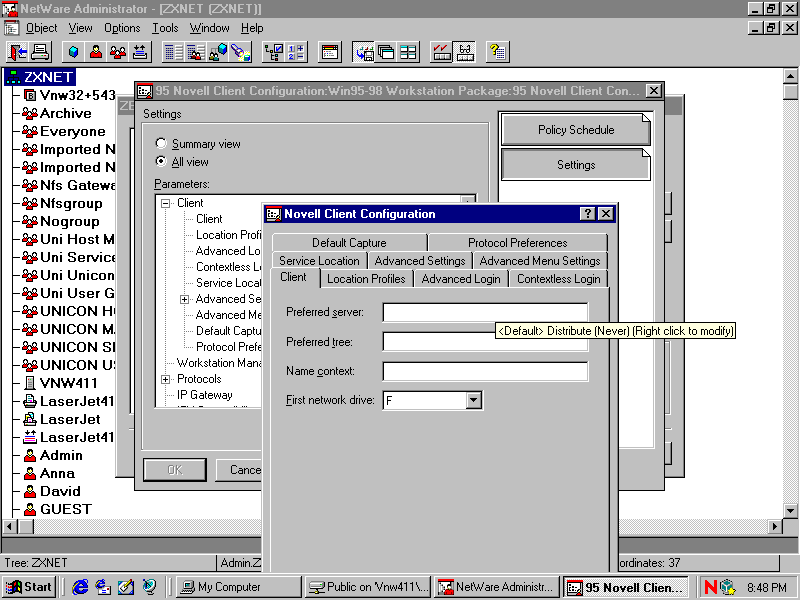Screen dimensions: 800x600
Task: Launch Internet Explorer from quick launch
Action: tap(80, 587)
